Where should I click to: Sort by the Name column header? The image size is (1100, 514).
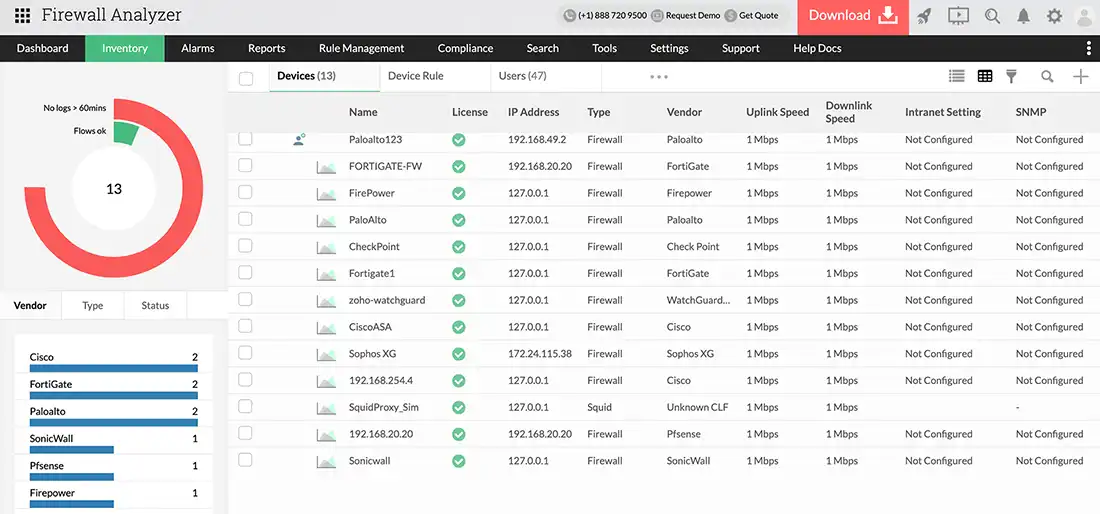click(x=363, y=112)
